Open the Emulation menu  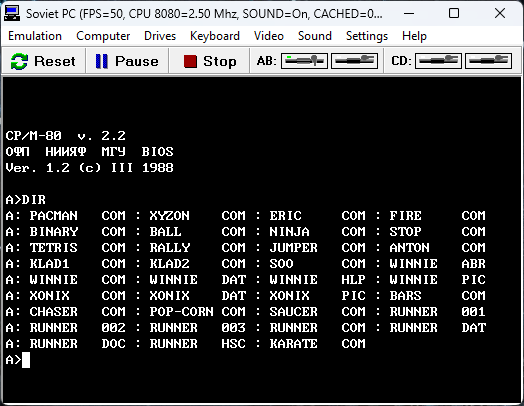pos(35,36)
